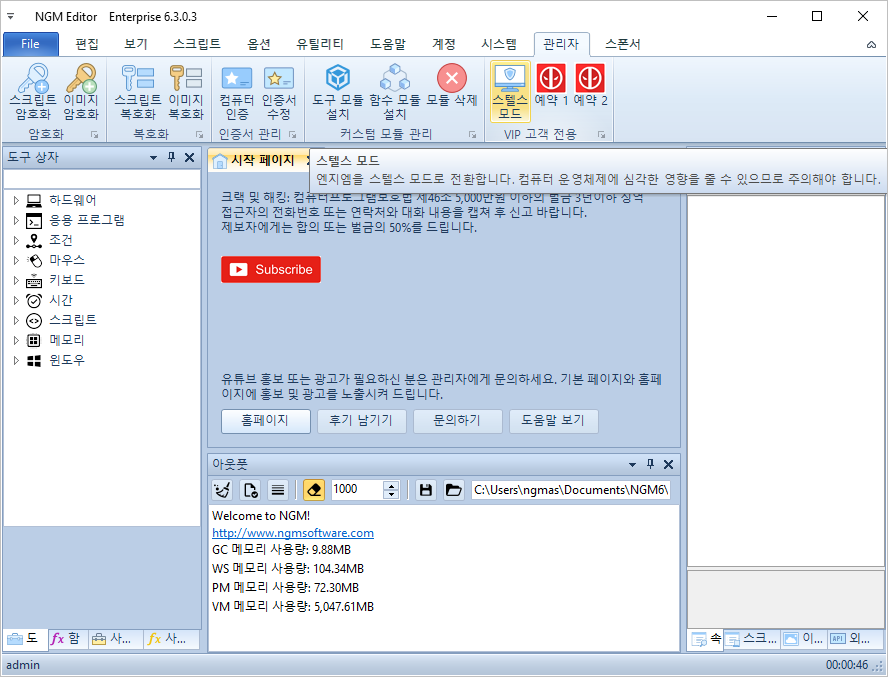The width and height of the screenshot is (888, 677).
Task: Click the 이미지 복호화 icon
Action: [x=186, y=78]
